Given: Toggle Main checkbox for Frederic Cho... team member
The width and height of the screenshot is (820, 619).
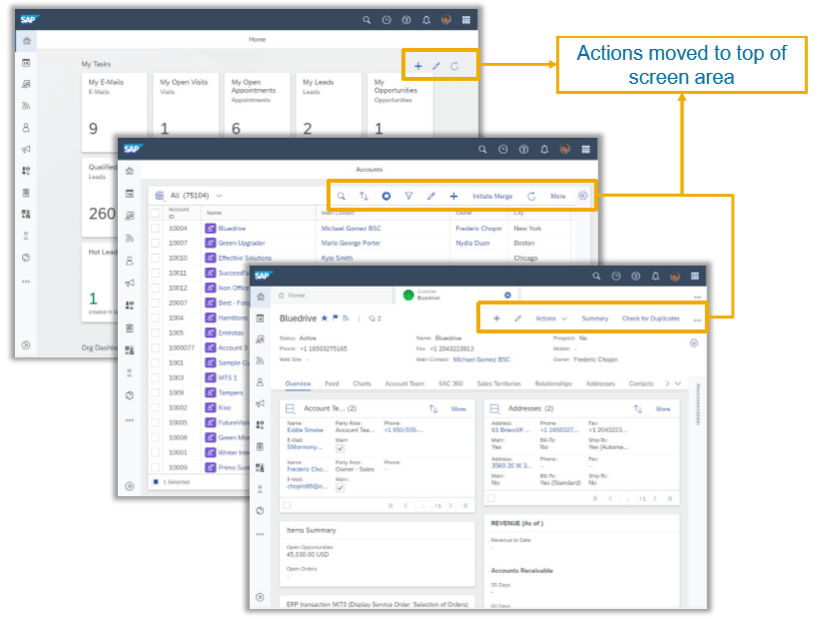Looking at the screenshot, I should [340, 488].
